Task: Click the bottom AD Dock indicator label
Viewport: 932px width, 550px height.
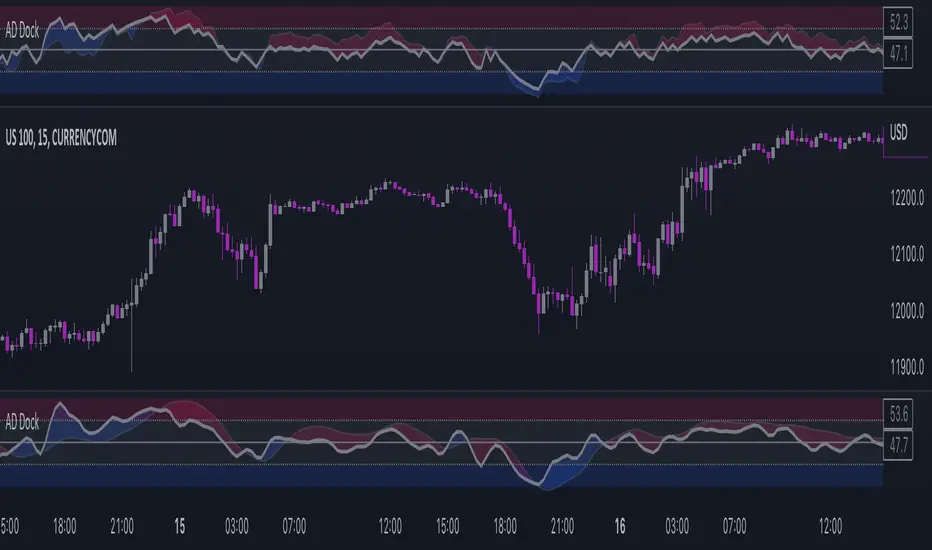Action: [22, 422]
